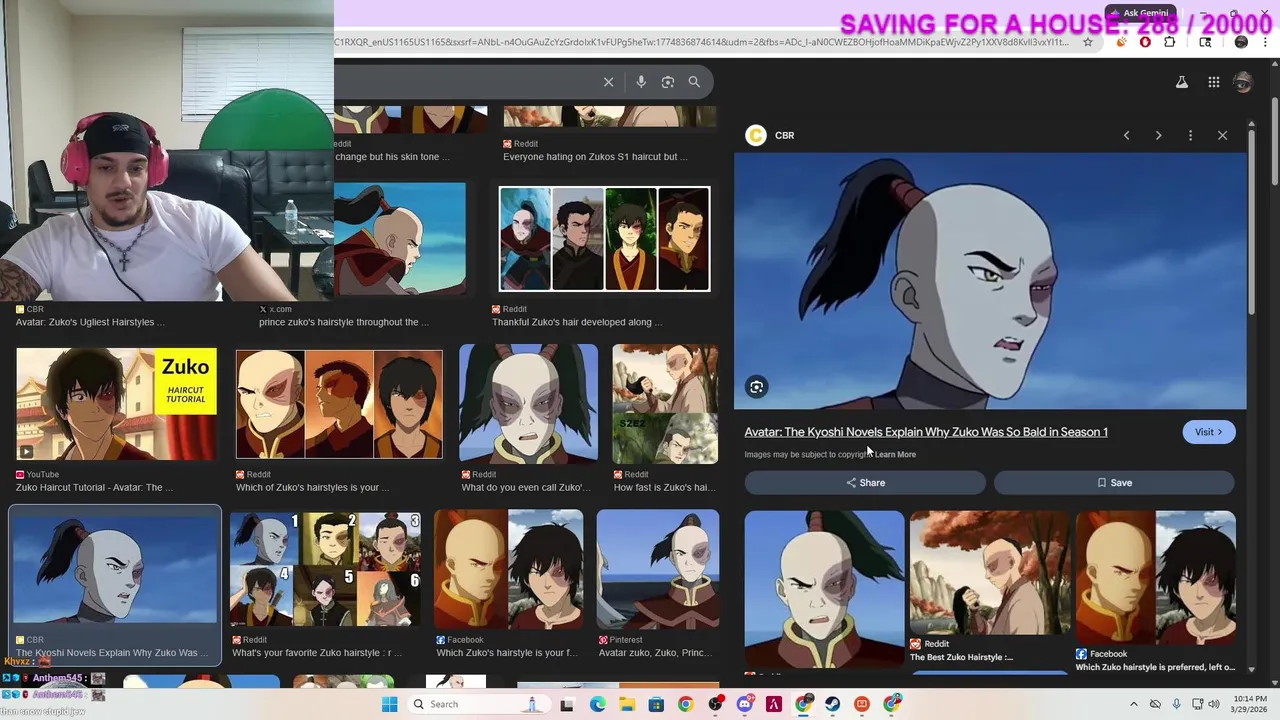This screenshot has width=1280, height=720.
Task: Click the tray microphone icon
Action: click(1176, 704)
